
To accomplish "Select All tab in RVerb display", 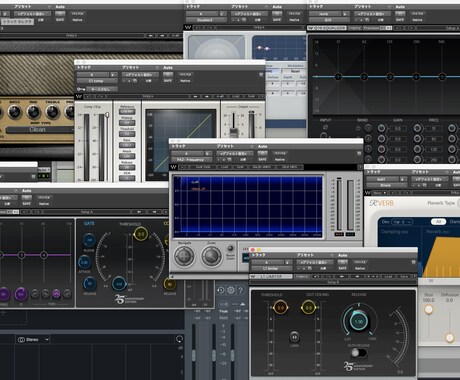I will click(439, 222).
